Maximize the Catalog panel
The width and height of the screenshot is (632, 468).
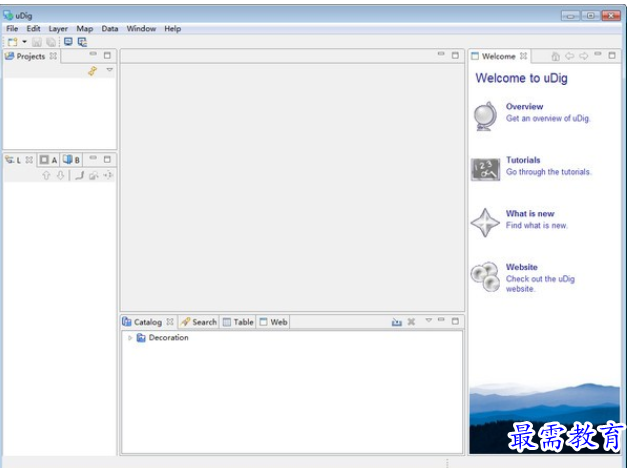[455, 321]
